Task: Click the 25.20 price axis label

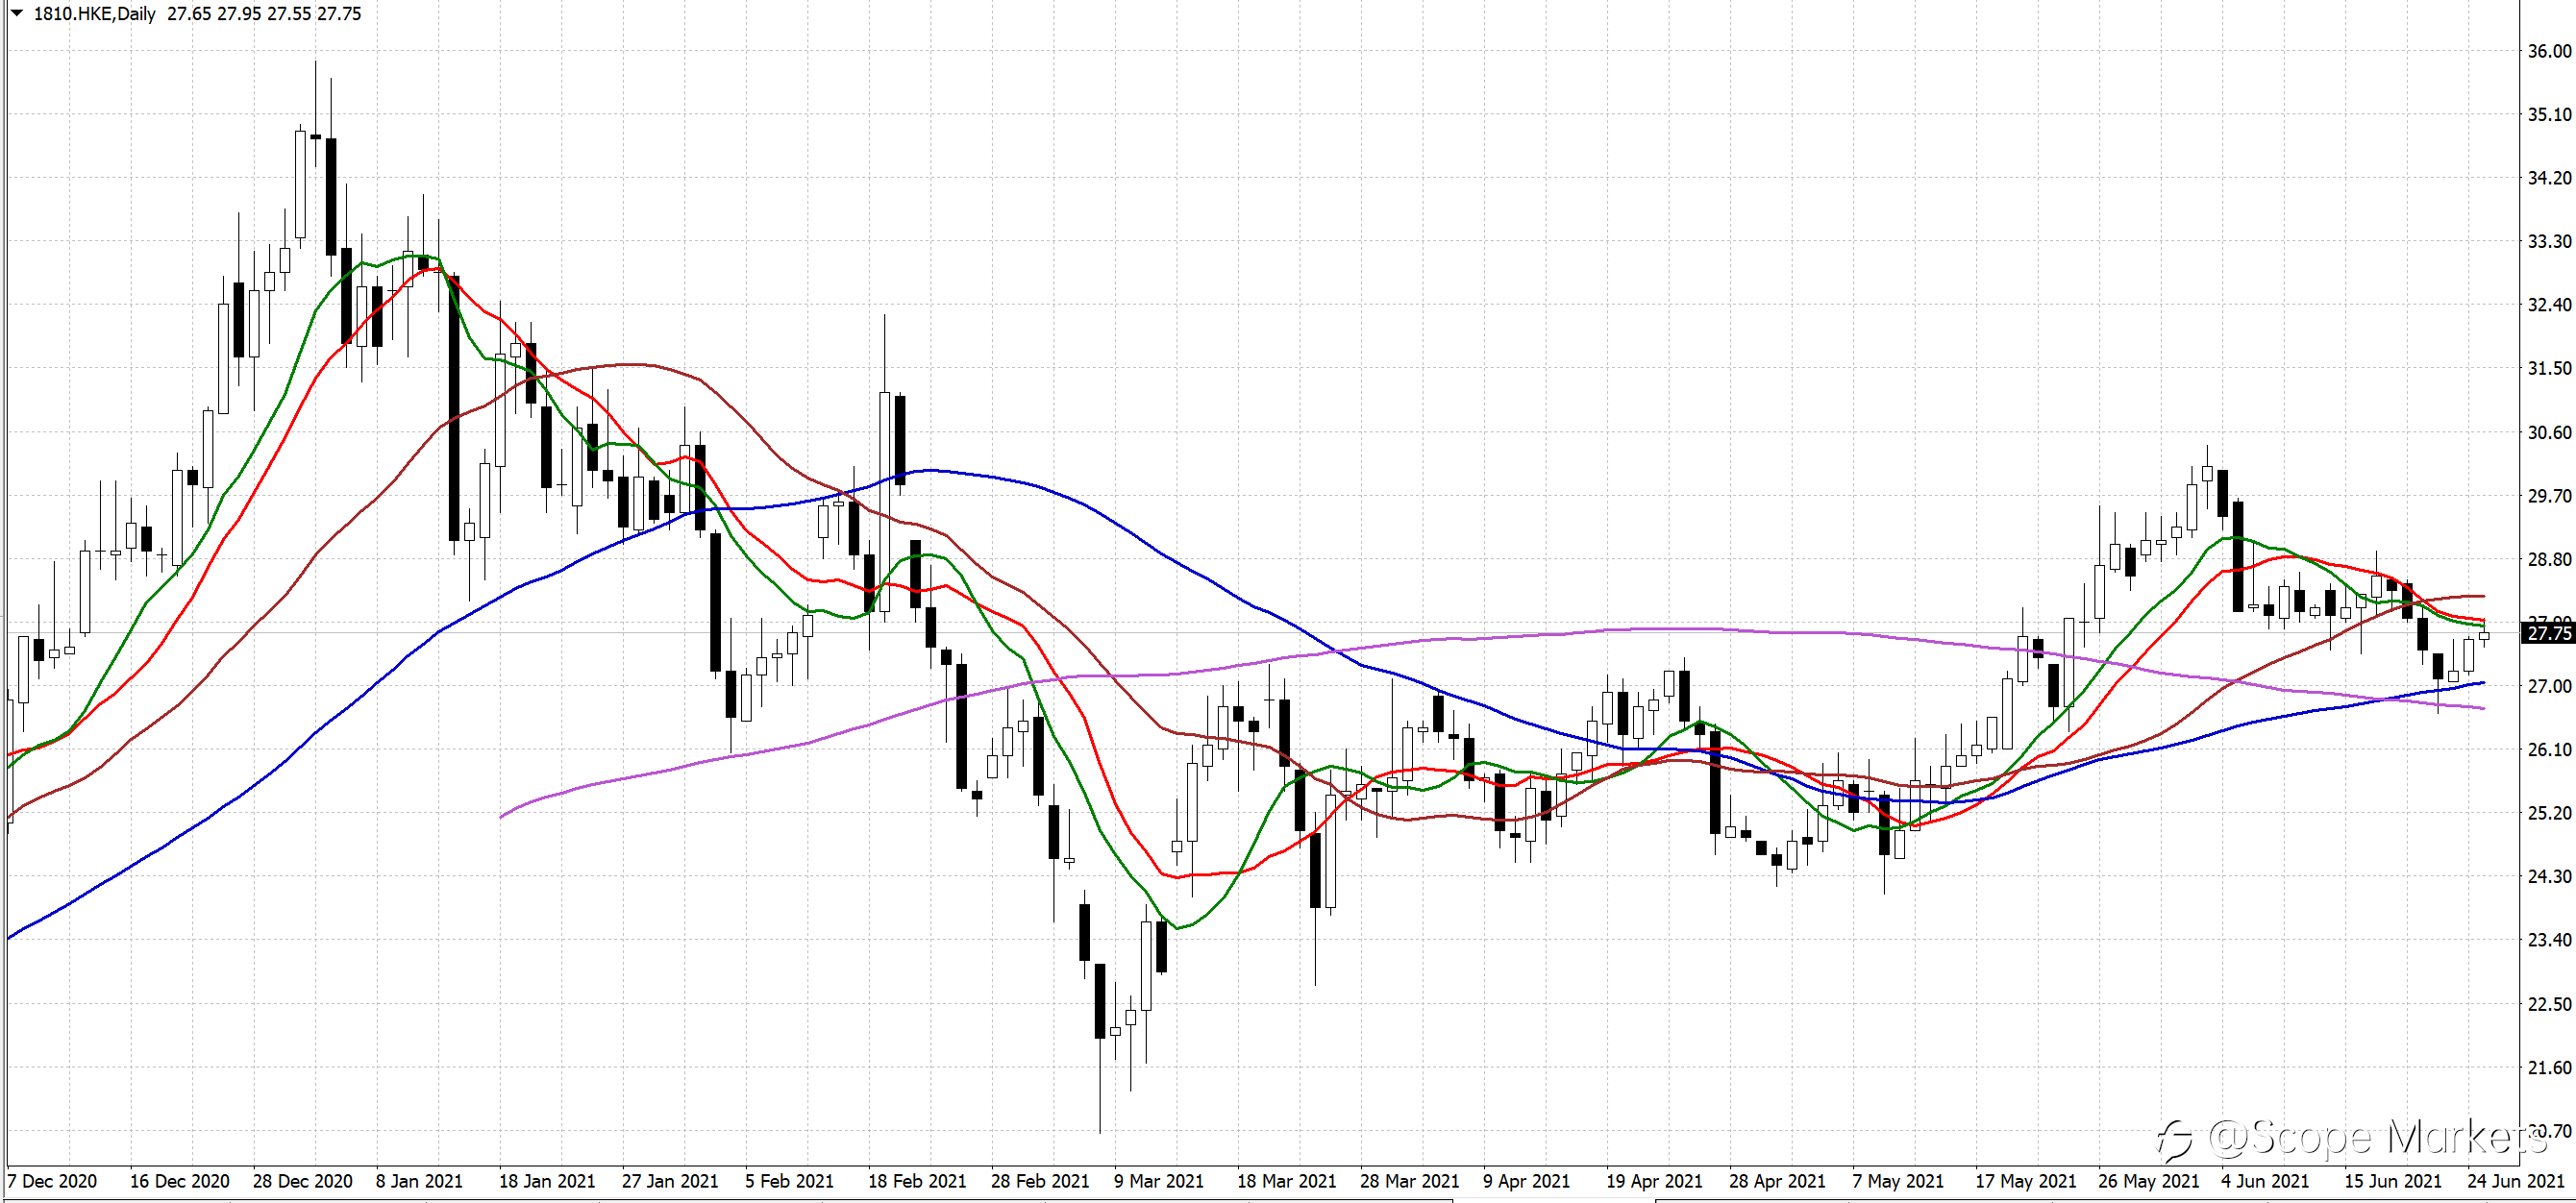Action: (x=2549, y=813)
